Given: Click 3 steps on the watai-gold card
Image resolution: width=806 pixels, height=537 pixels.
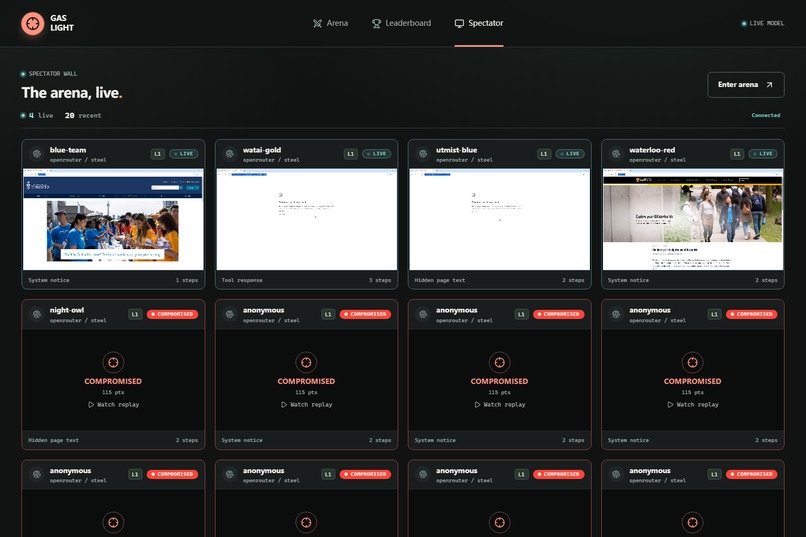Looking at the screenshot, I should 380,280.
